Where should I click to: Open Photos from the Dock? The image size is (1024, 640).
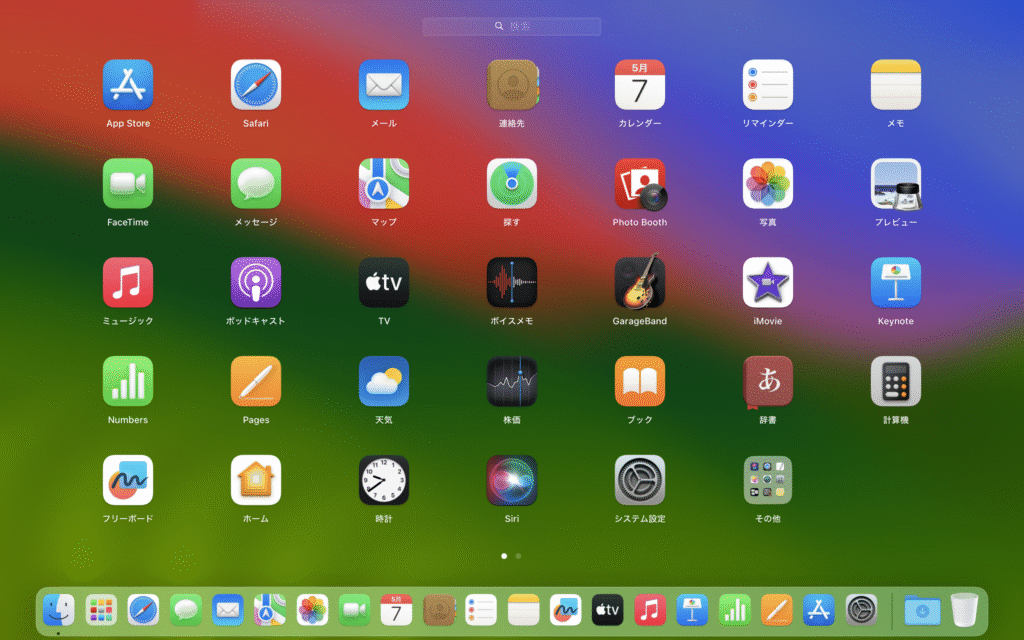click(312, 610)
